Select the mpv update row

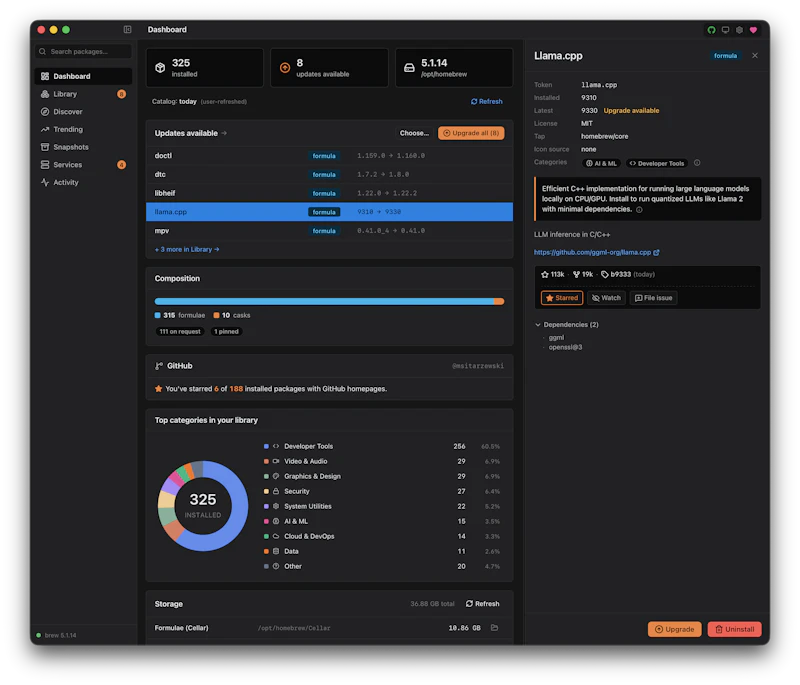[x=329, y=231]
